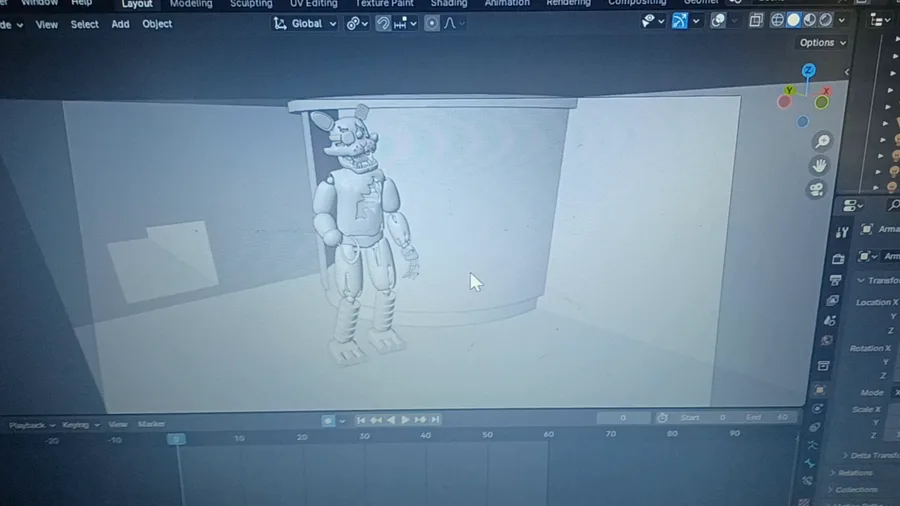Open the Options dropdown in viewport
This screenshot has height=506, width=900.
[823, 42]
